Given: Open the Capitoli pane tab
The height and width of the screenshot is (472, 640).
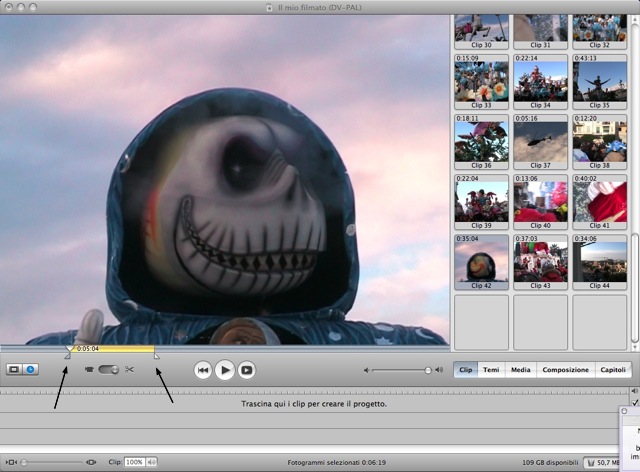Looking at the screenshot, I should pyautogui.click(x=613, y=370).
